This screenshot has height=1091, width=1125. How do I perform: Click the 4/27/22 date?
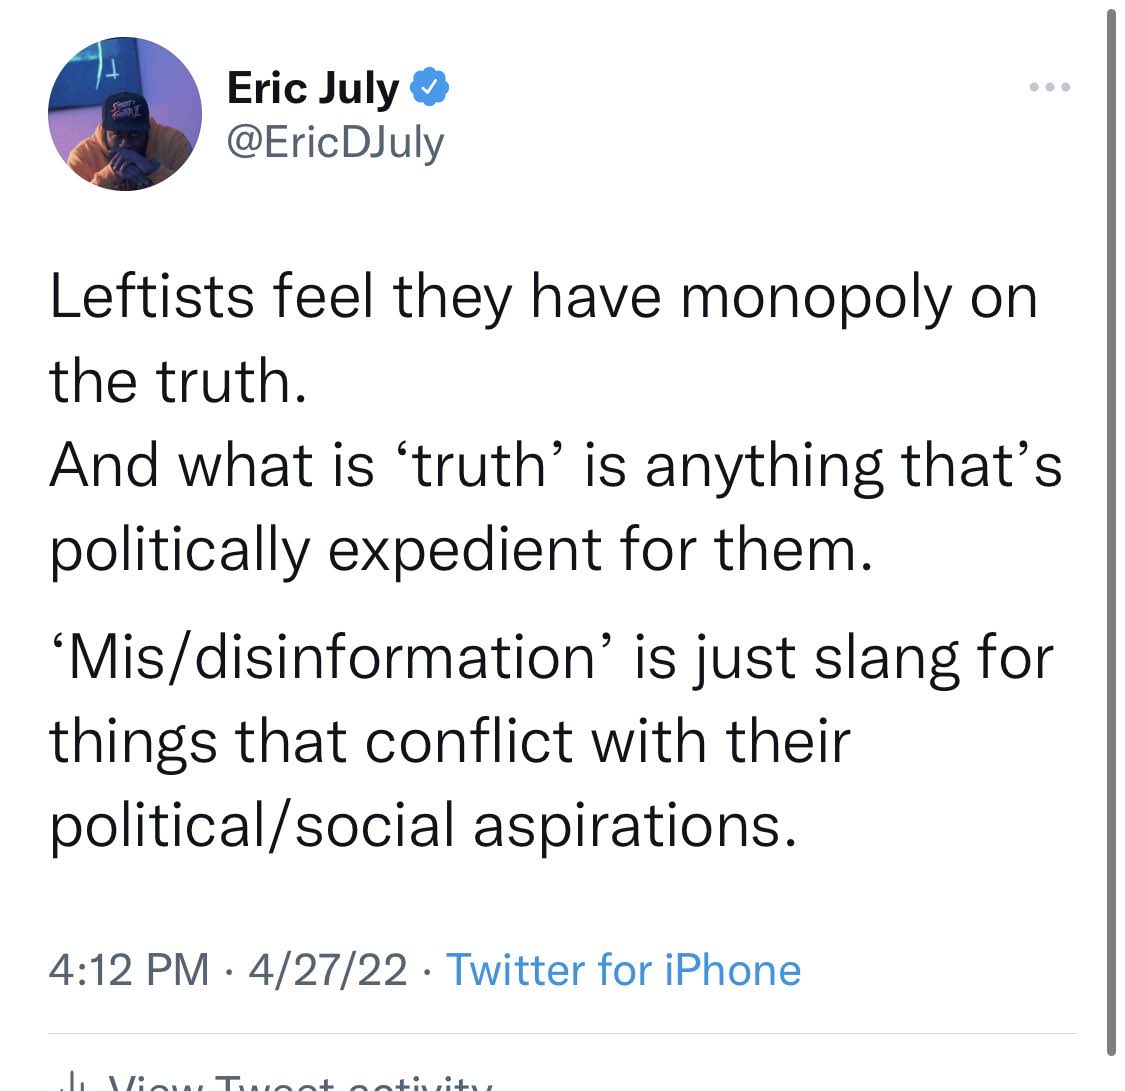328,969
